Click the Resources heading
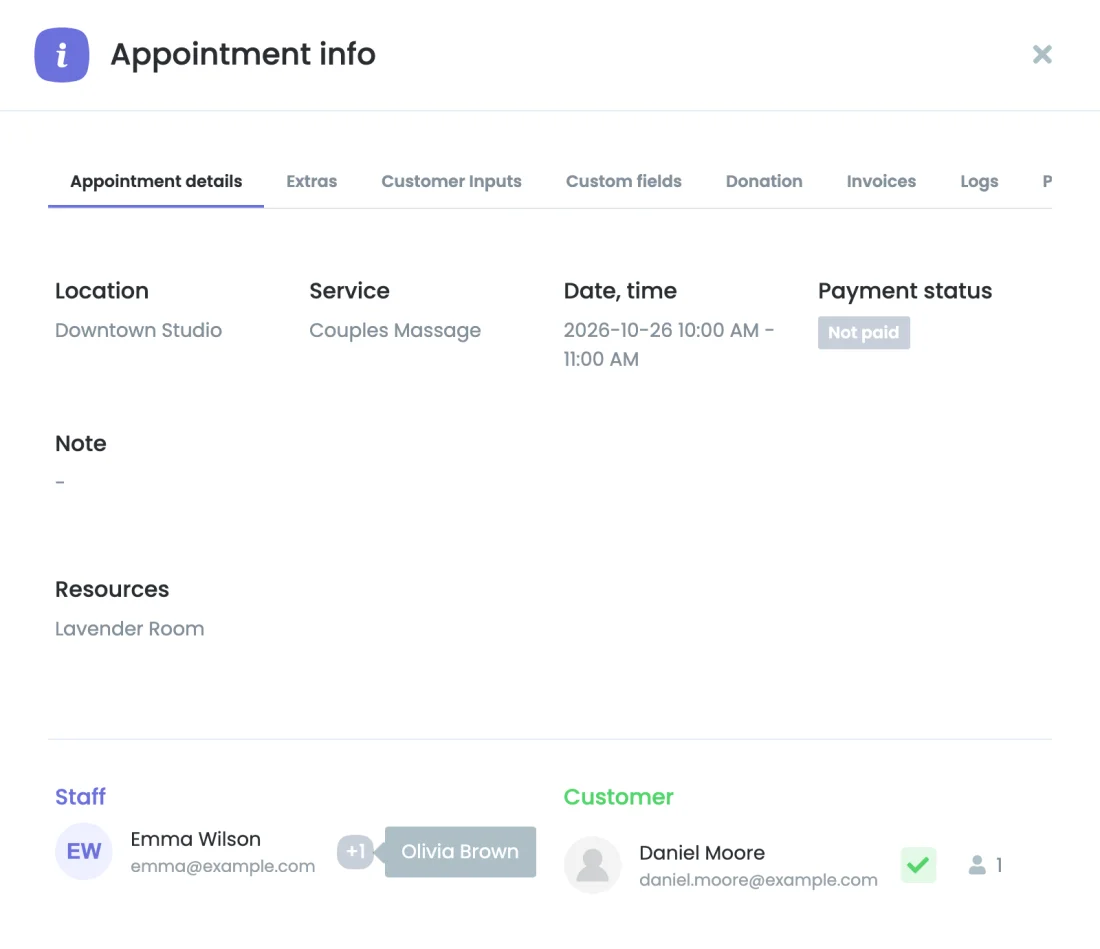 112,589
